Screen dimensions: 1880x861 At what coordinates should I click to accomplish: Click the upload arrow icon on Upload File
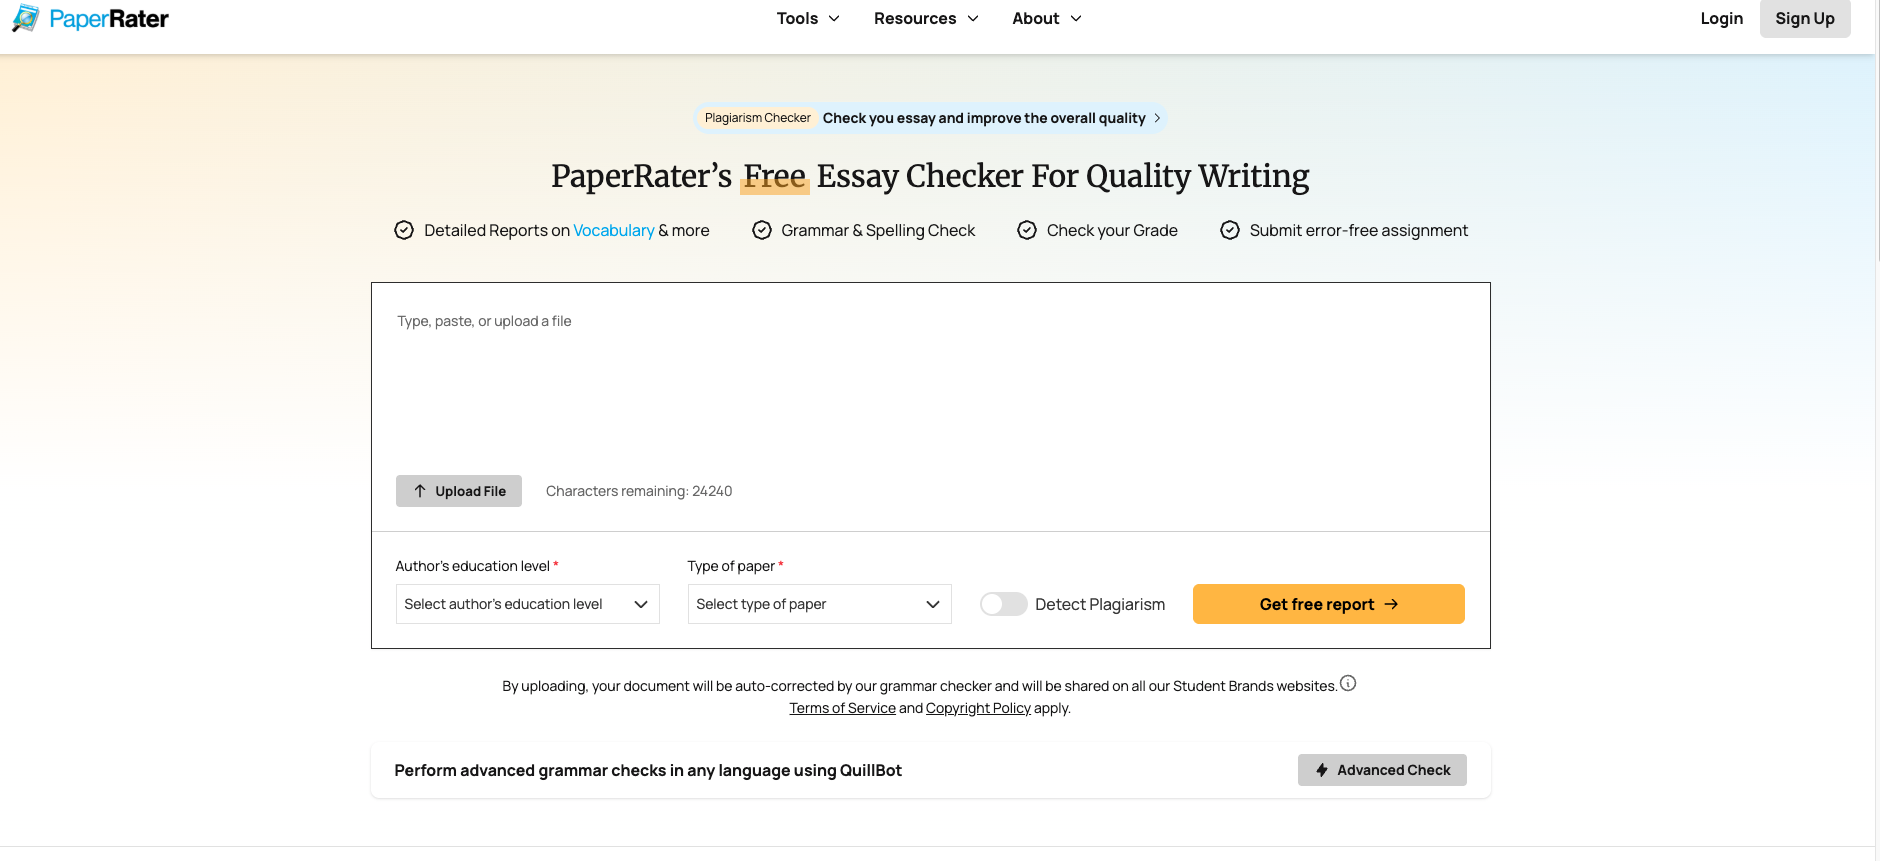click(x=421, y=491)
